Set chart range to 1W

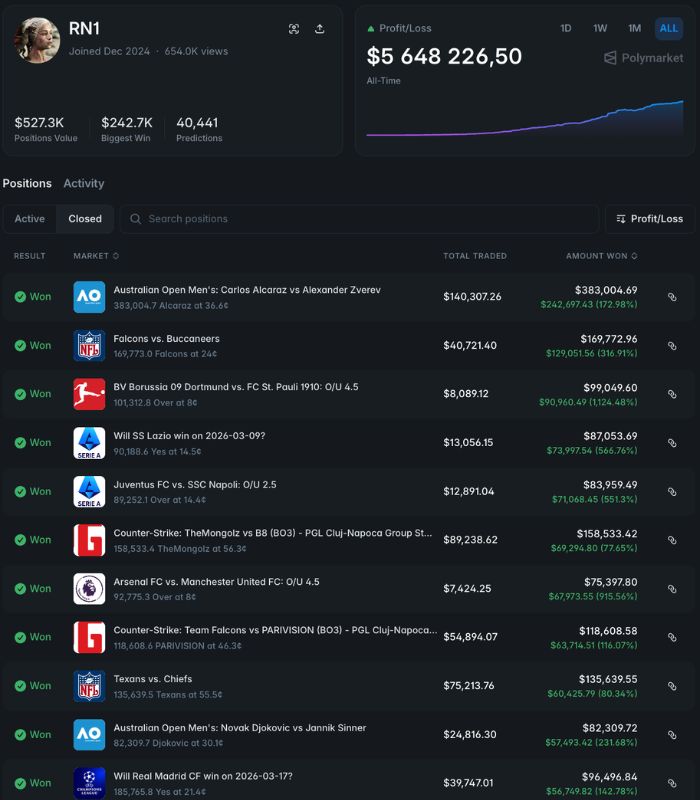600,29
